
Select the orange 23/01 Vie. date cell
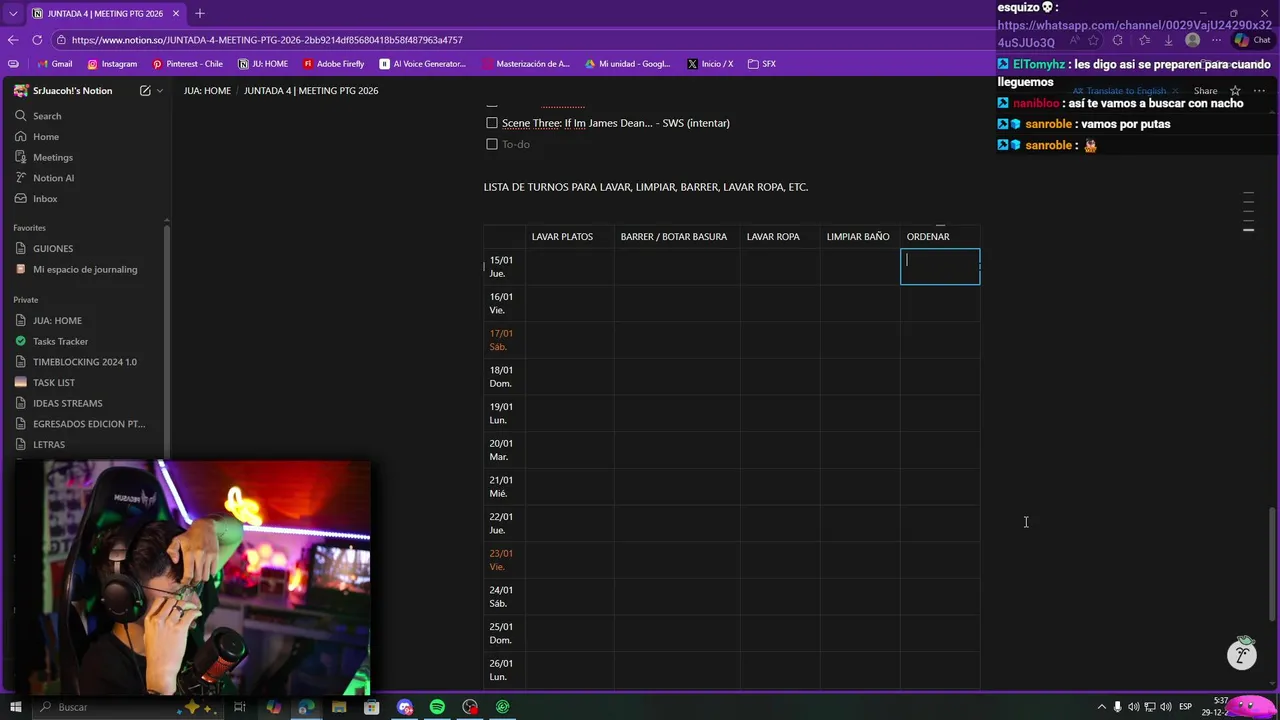click(x=505, y=560)
